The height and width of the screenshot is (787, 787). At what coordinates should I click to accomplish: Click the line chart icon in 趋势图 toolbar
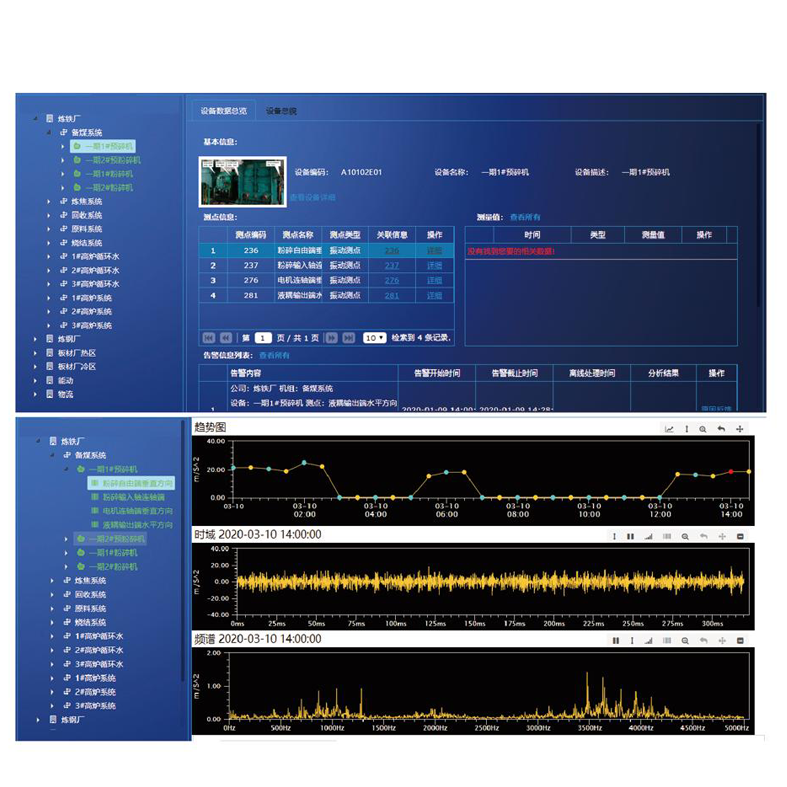pyautogui.click(x=668, y=428)
